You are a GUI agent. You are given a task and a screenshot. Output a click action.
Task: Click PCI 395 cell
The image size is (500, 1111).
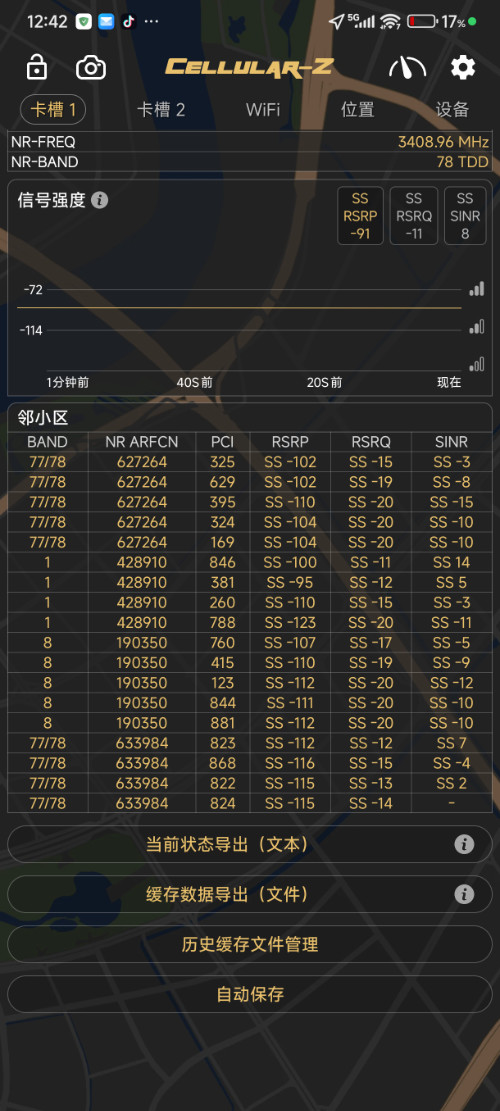222,502
